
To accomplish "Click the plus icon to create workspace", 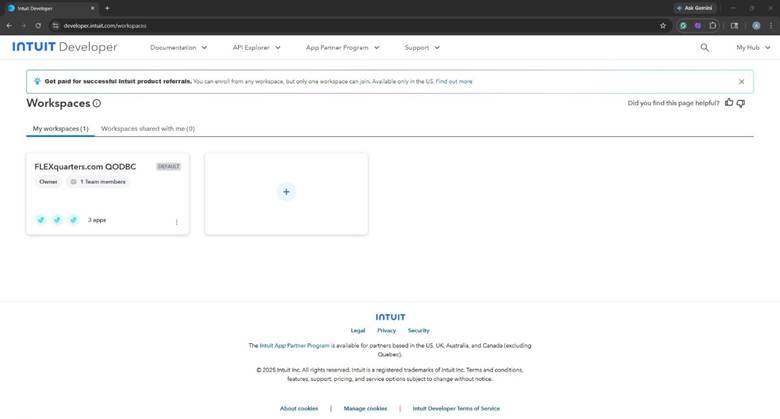I will click(x=286, y=192).
